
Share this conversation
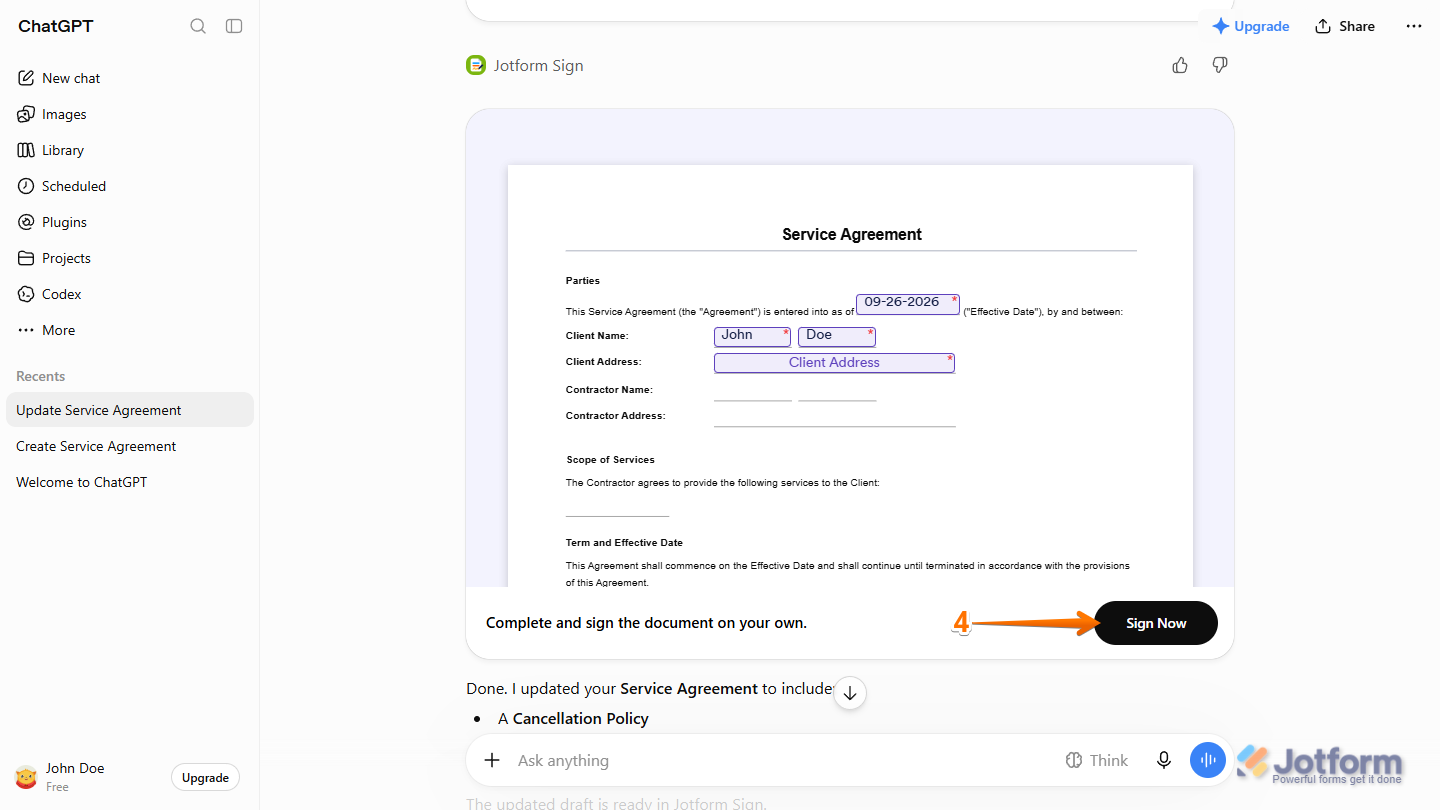point(1345,26)
